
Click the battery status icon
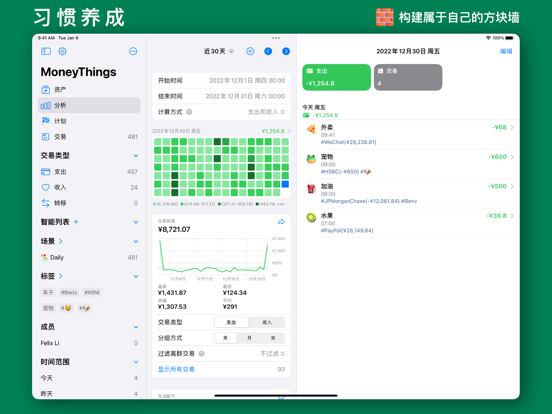[x=509, y=38]
